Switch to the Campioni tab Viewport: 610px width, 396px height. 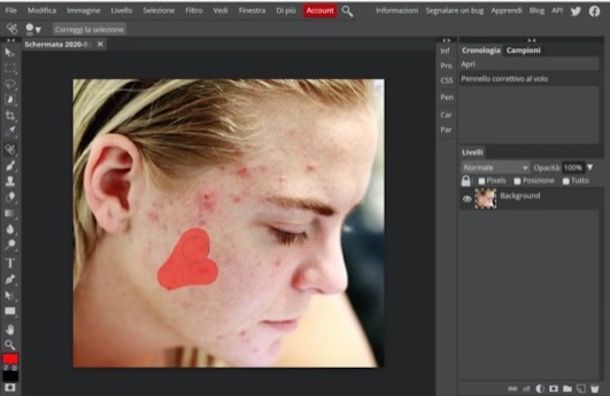[x=523, y=50]
